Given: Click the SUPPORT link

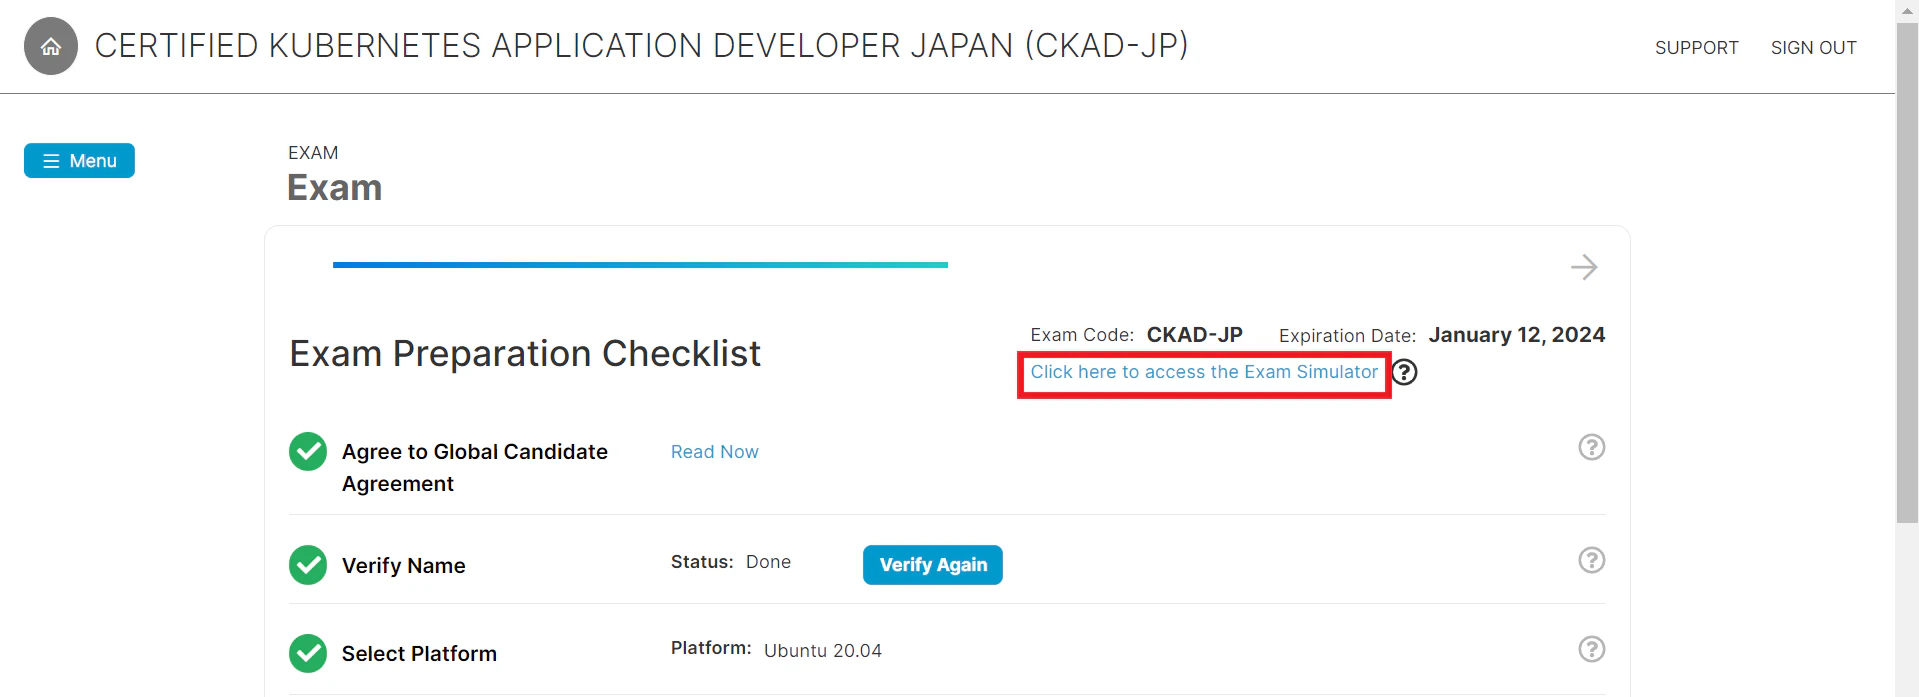Looking at the screenshot, I should point(1696,48).
